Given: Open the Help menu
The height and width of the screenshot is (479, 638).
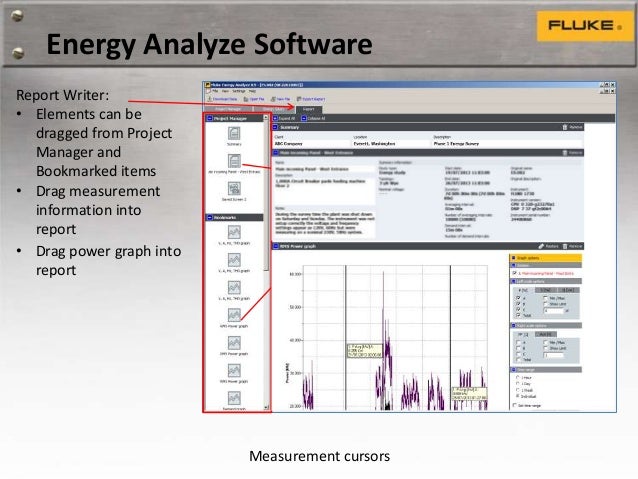Looking at the screenshot, I should pos(252,91).
